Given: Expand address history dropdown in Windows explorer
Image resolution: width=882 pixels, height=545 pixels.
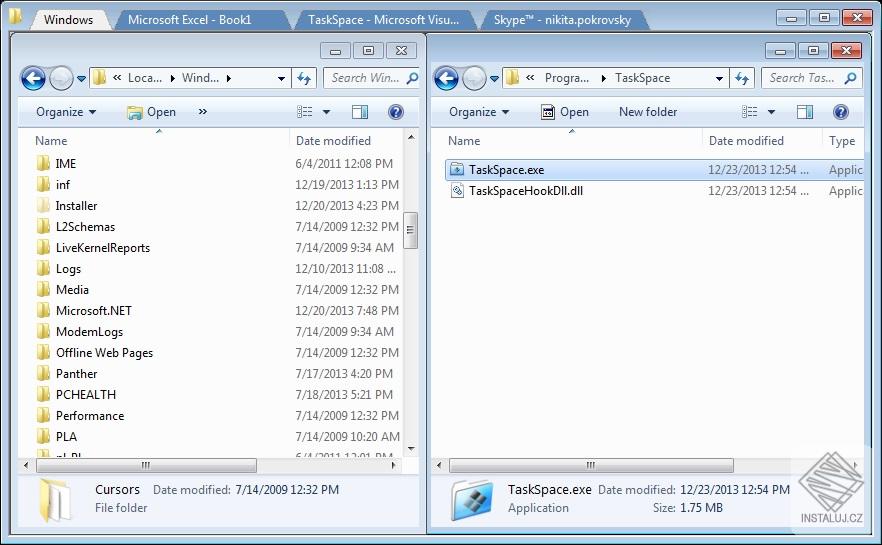Looking at the screenshot, I should 281,79.
